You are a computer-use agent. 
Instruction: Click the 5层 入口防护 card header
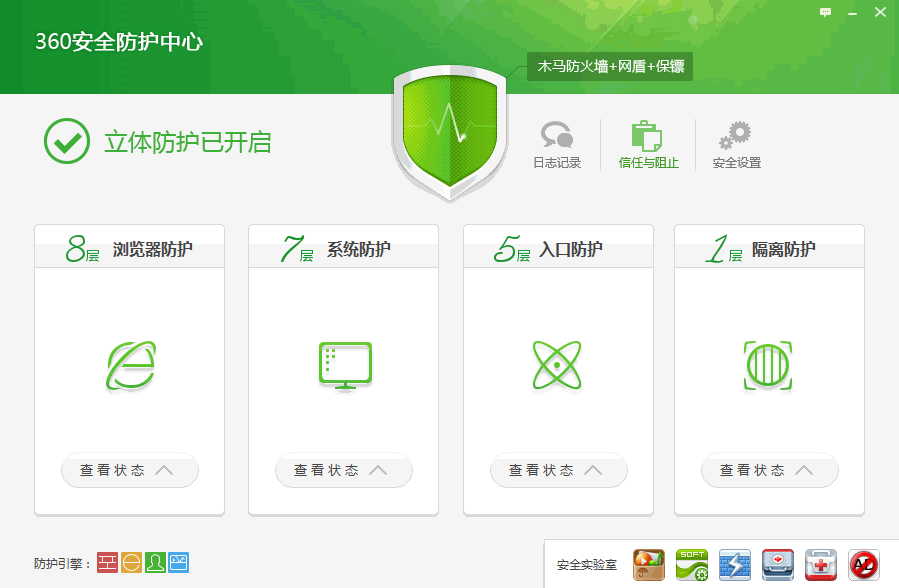pyautogui.click(x=558, y=247)
